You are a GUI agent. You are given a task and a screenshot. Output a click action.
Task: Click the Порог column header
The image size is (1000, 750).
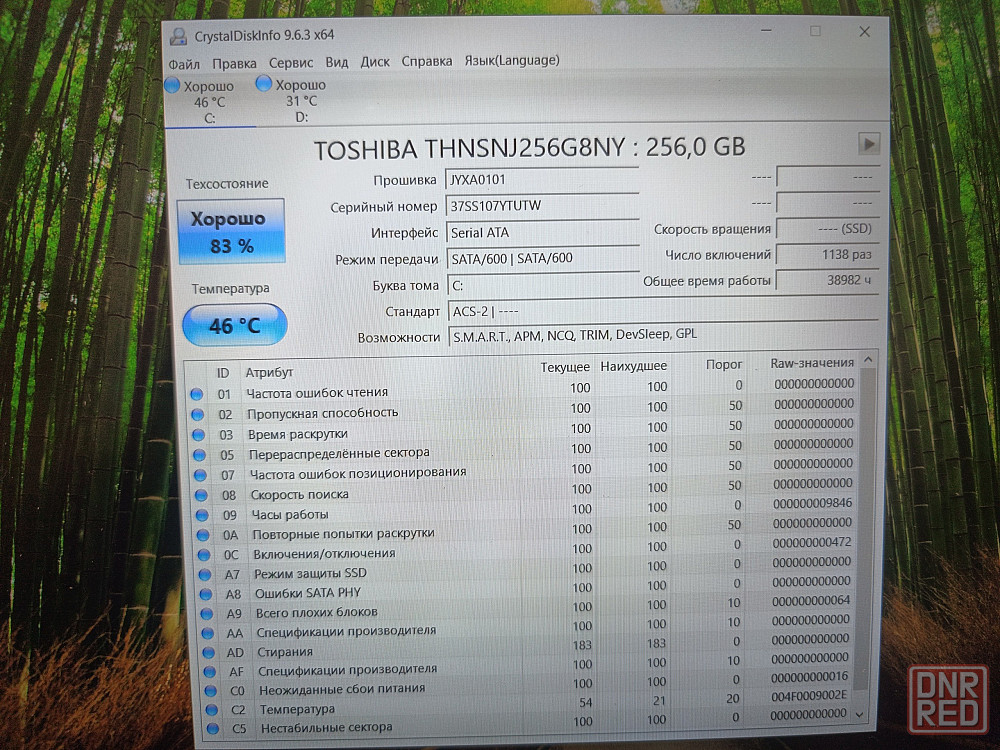pyautogui.click(x=724, y=365)
